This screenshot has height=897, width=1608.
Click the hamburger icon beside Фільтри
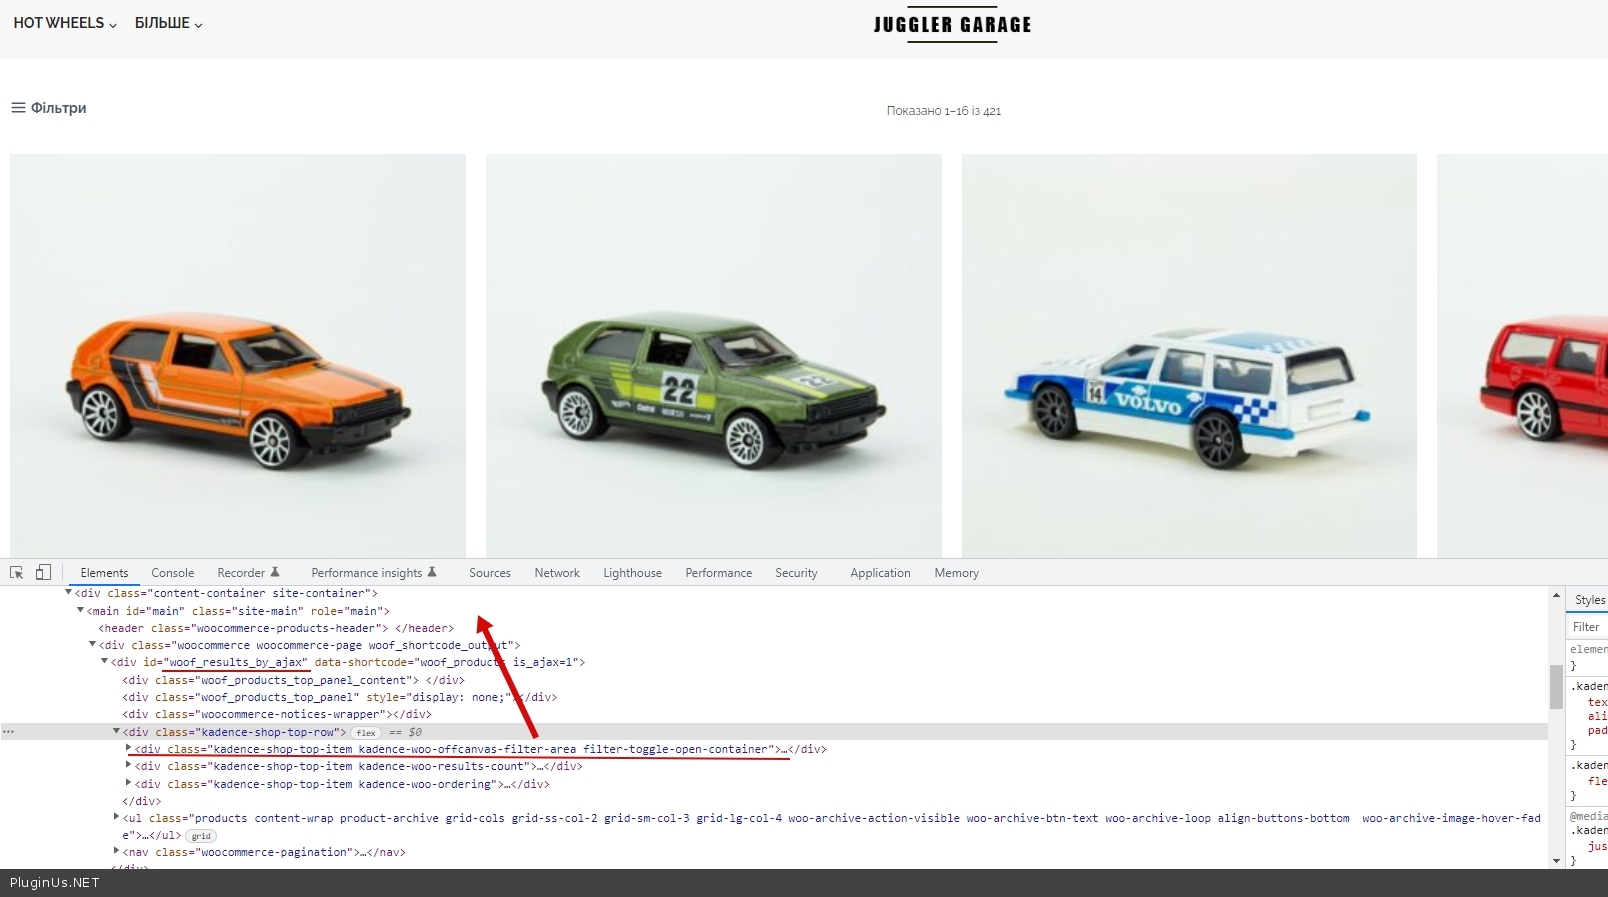click(18, 108)
